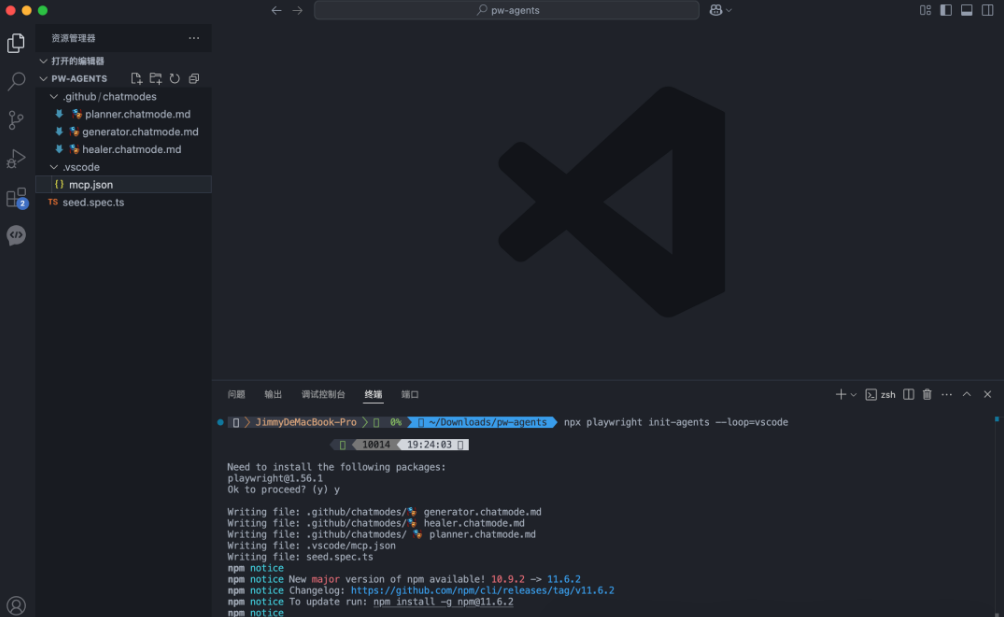Viewport: 1004px width, 617px height.
Task: Open terminal panel more actions
Action: pyautogui.click(x=946, y=394)
